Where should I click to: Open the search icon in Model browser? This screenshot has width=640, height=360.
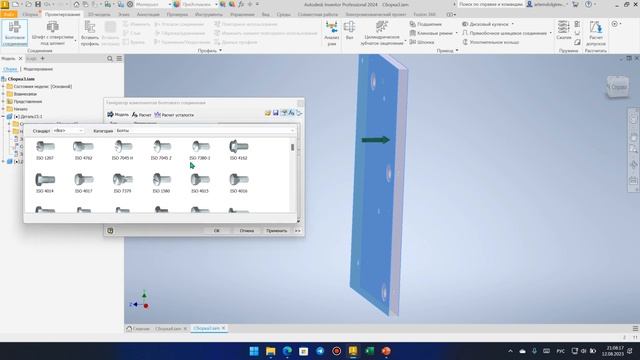click(110, 59)
